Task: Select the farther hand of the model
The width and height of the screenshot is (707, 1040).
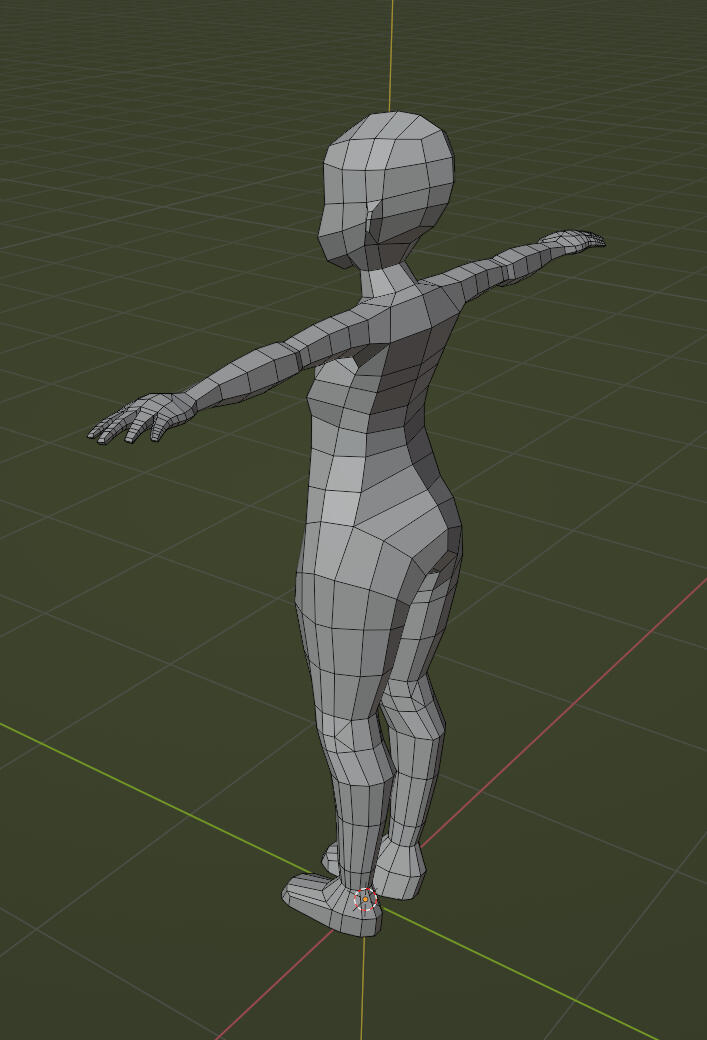Action: tap(571, 240)
